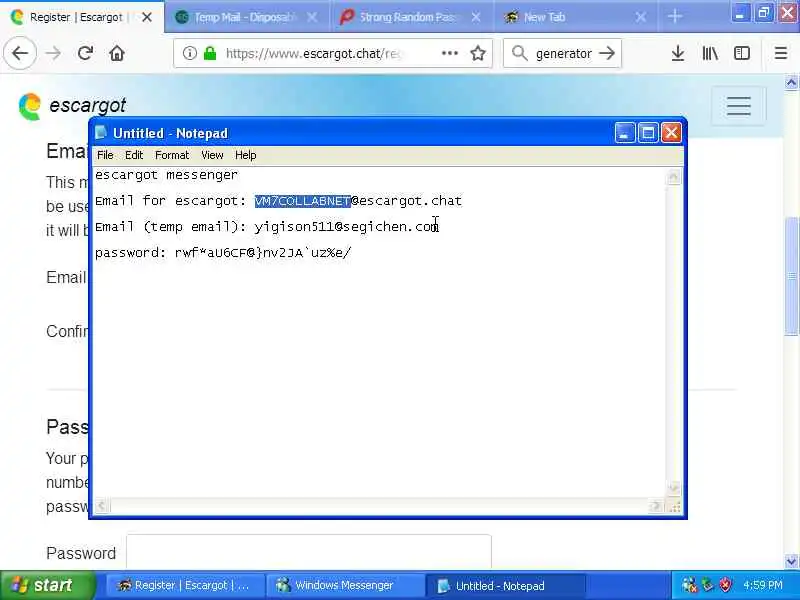Open Notepad Format menu
The image size is (800, 600).
pos(172,155)
